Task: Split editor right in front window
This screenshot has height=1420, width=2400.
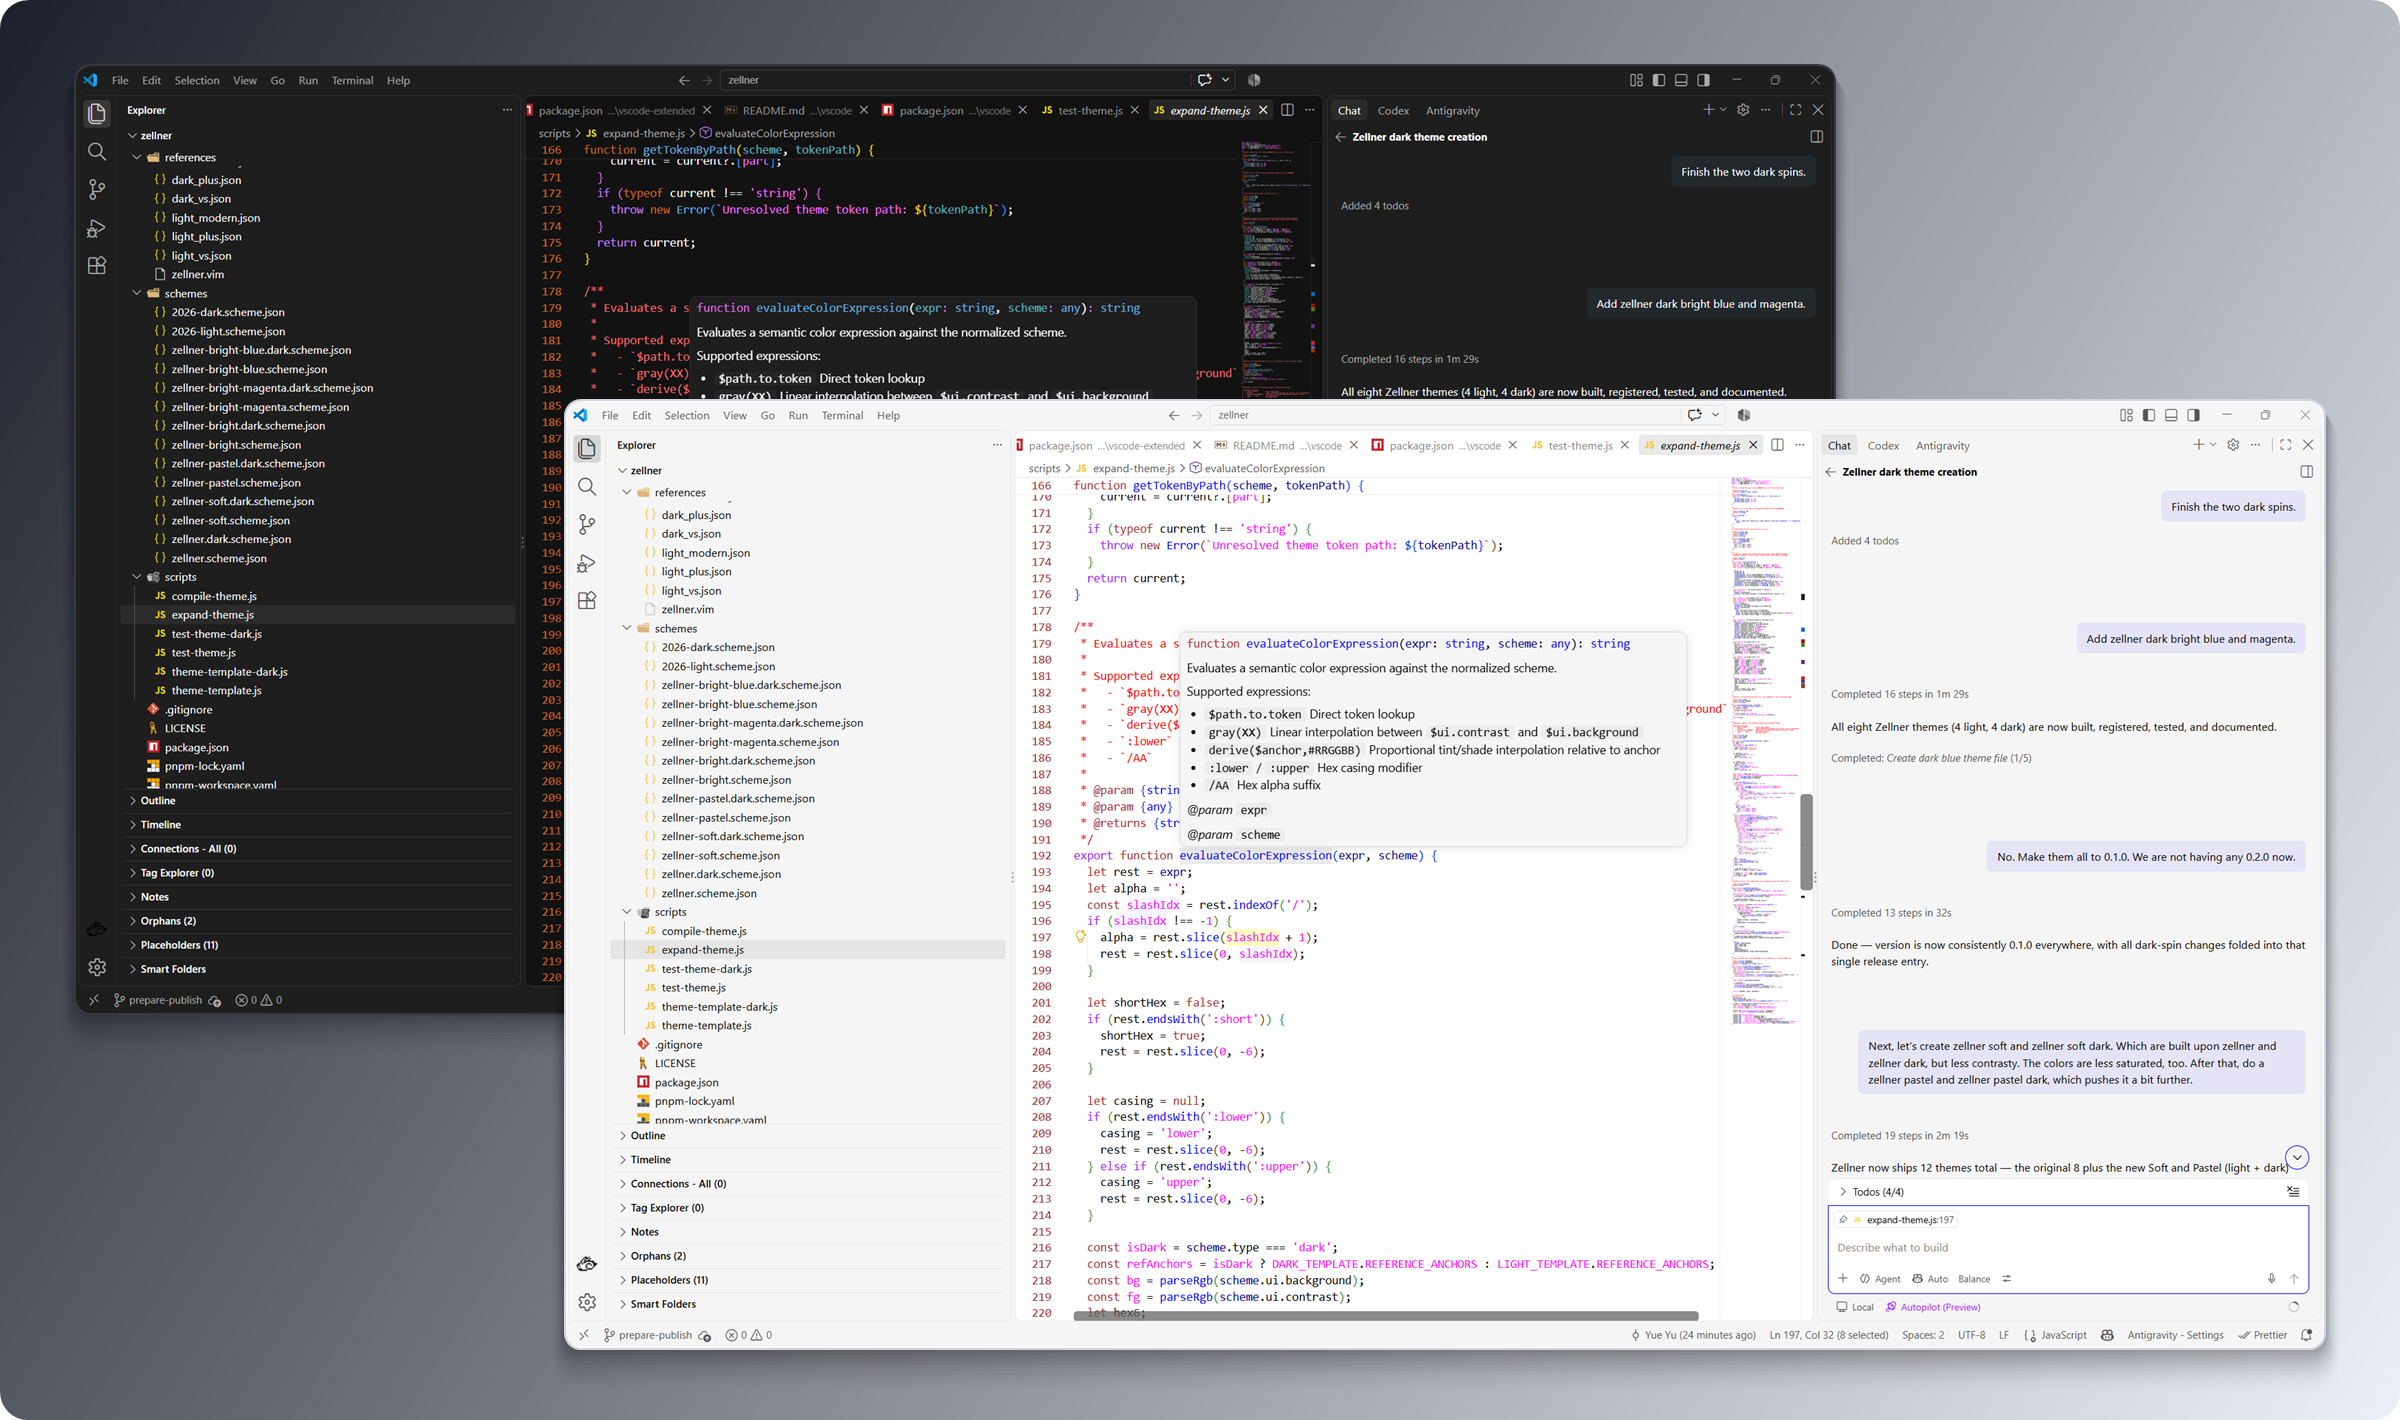Action: click(1777, 445)
